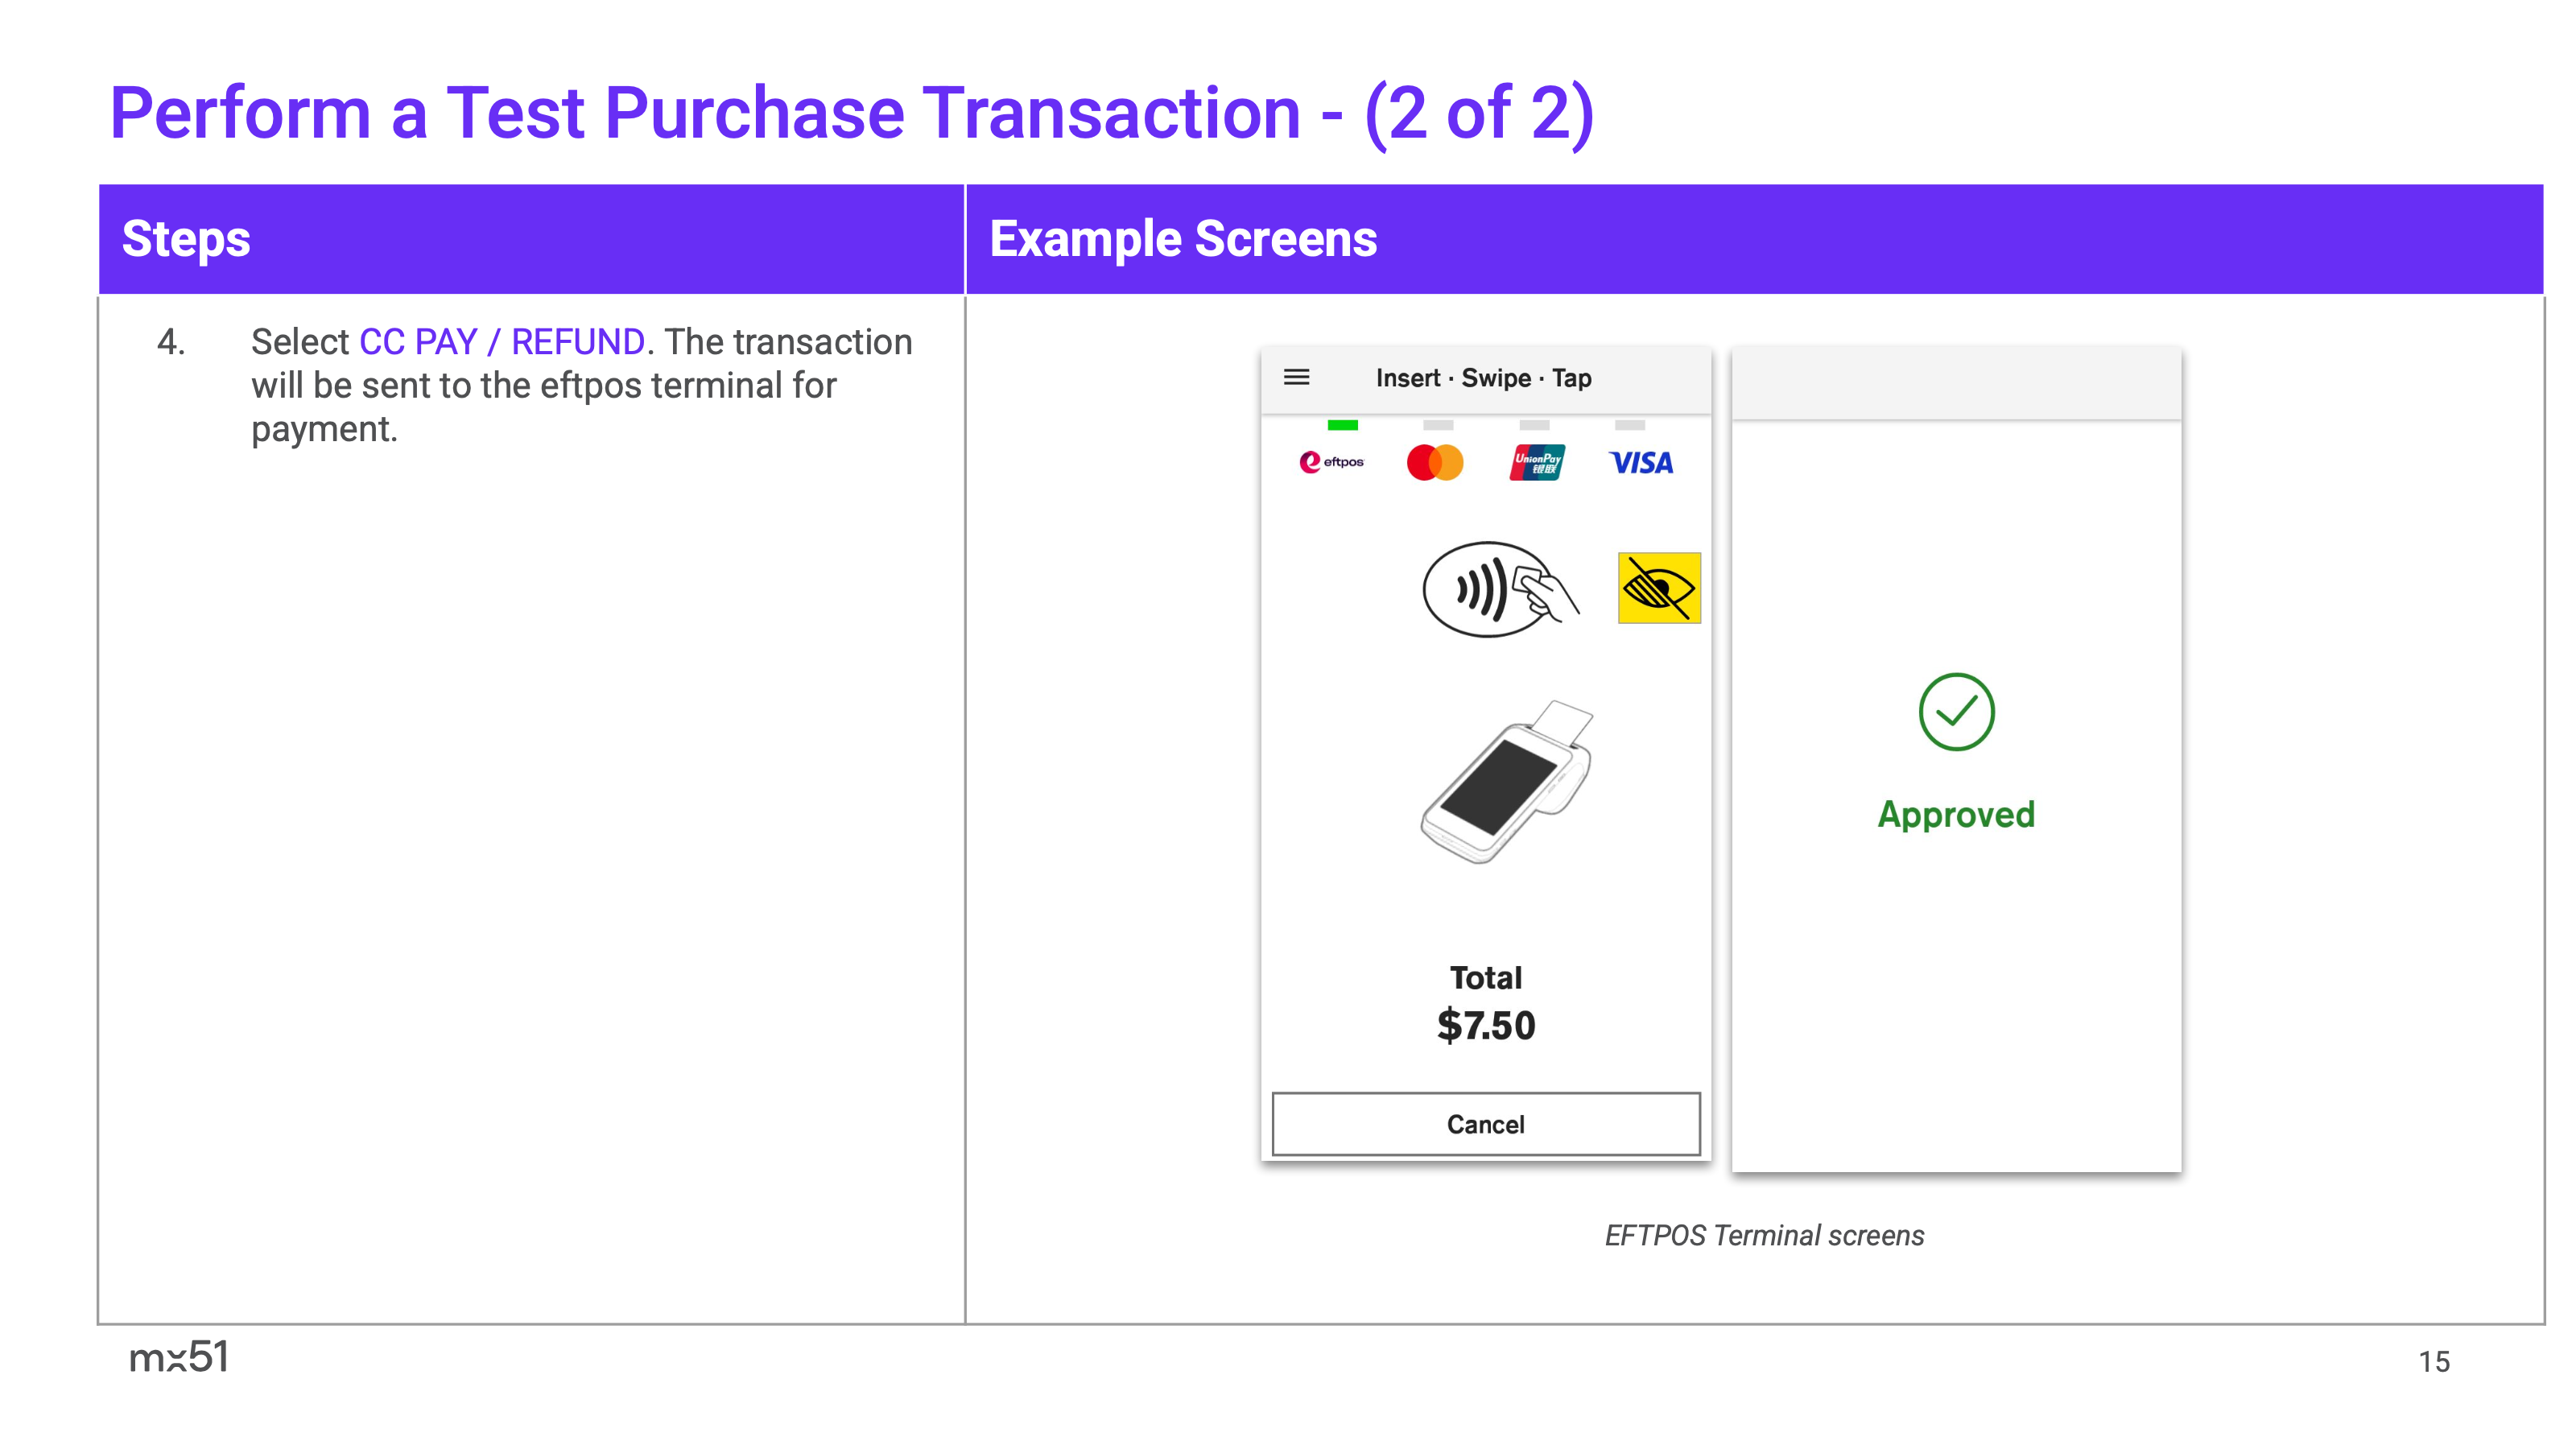Click the Insert · Swipe · Tap header
Viewport: 2576px width, 1441px height.
pos(1483,378)
